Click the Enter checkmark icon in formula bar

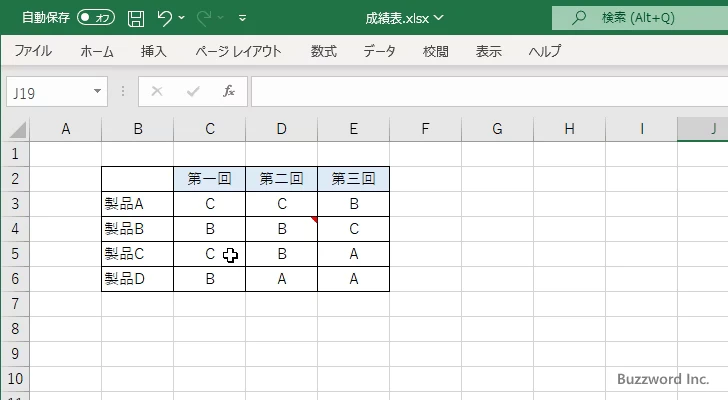(x=193, y=91)
